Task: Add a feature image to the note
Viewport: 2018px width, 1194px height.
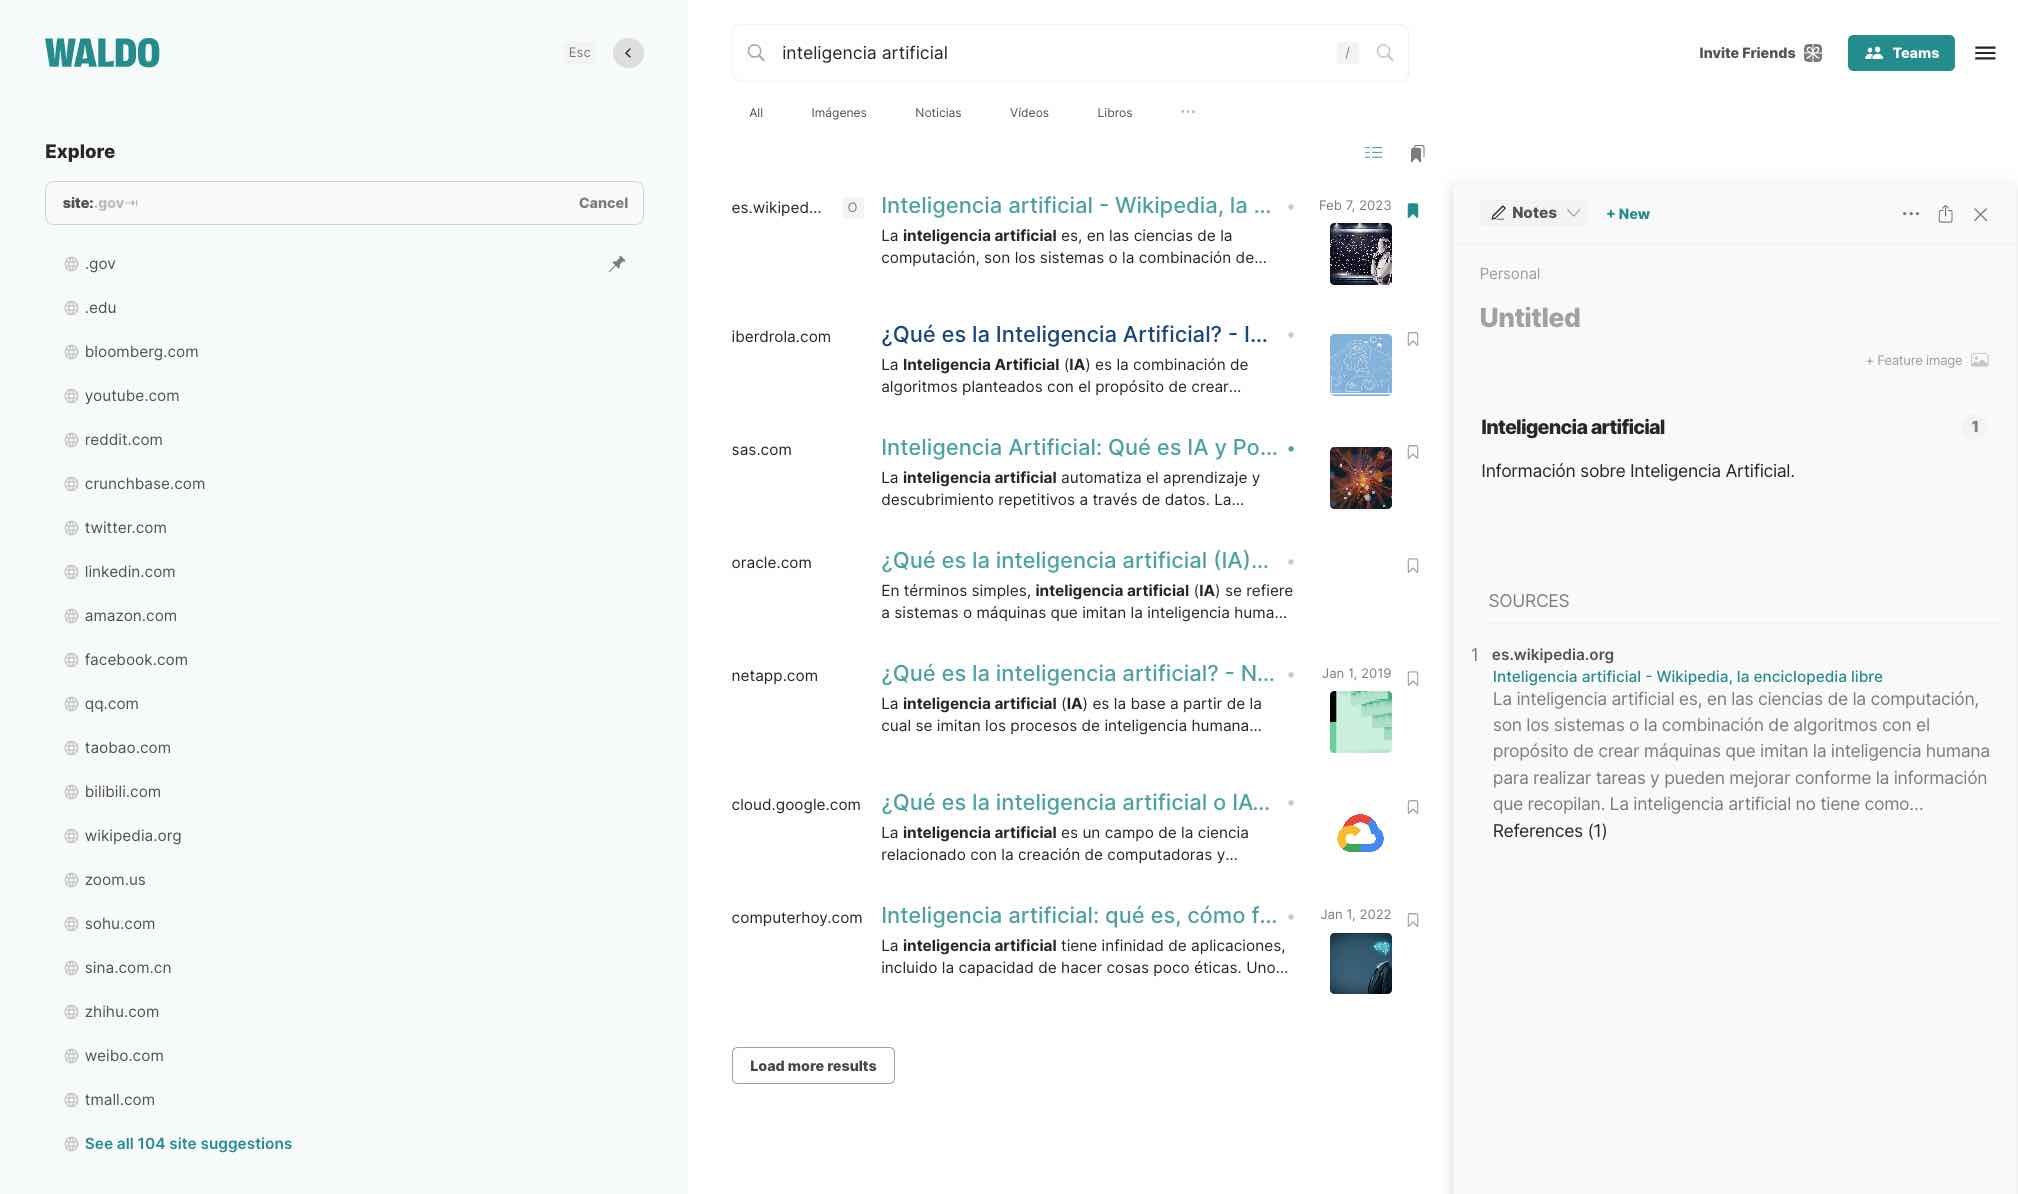Action: tap(1914, 360)
